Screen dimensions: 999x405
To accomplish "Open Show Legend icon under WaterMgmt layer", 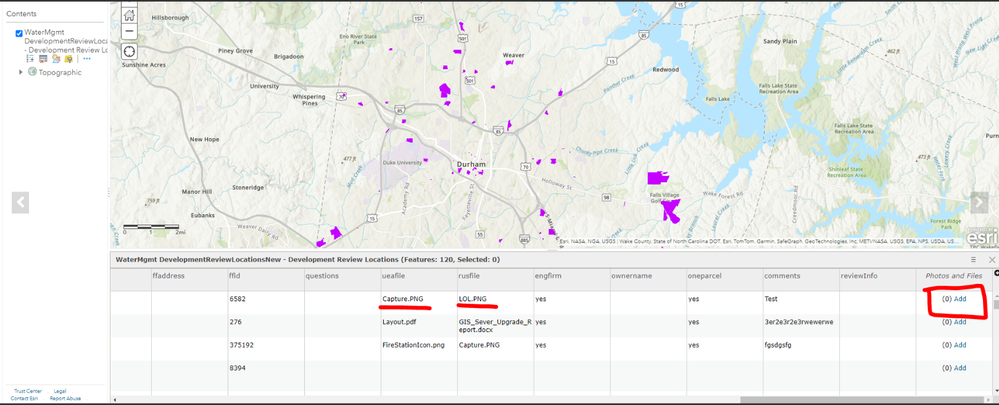I will click(30, 59).
